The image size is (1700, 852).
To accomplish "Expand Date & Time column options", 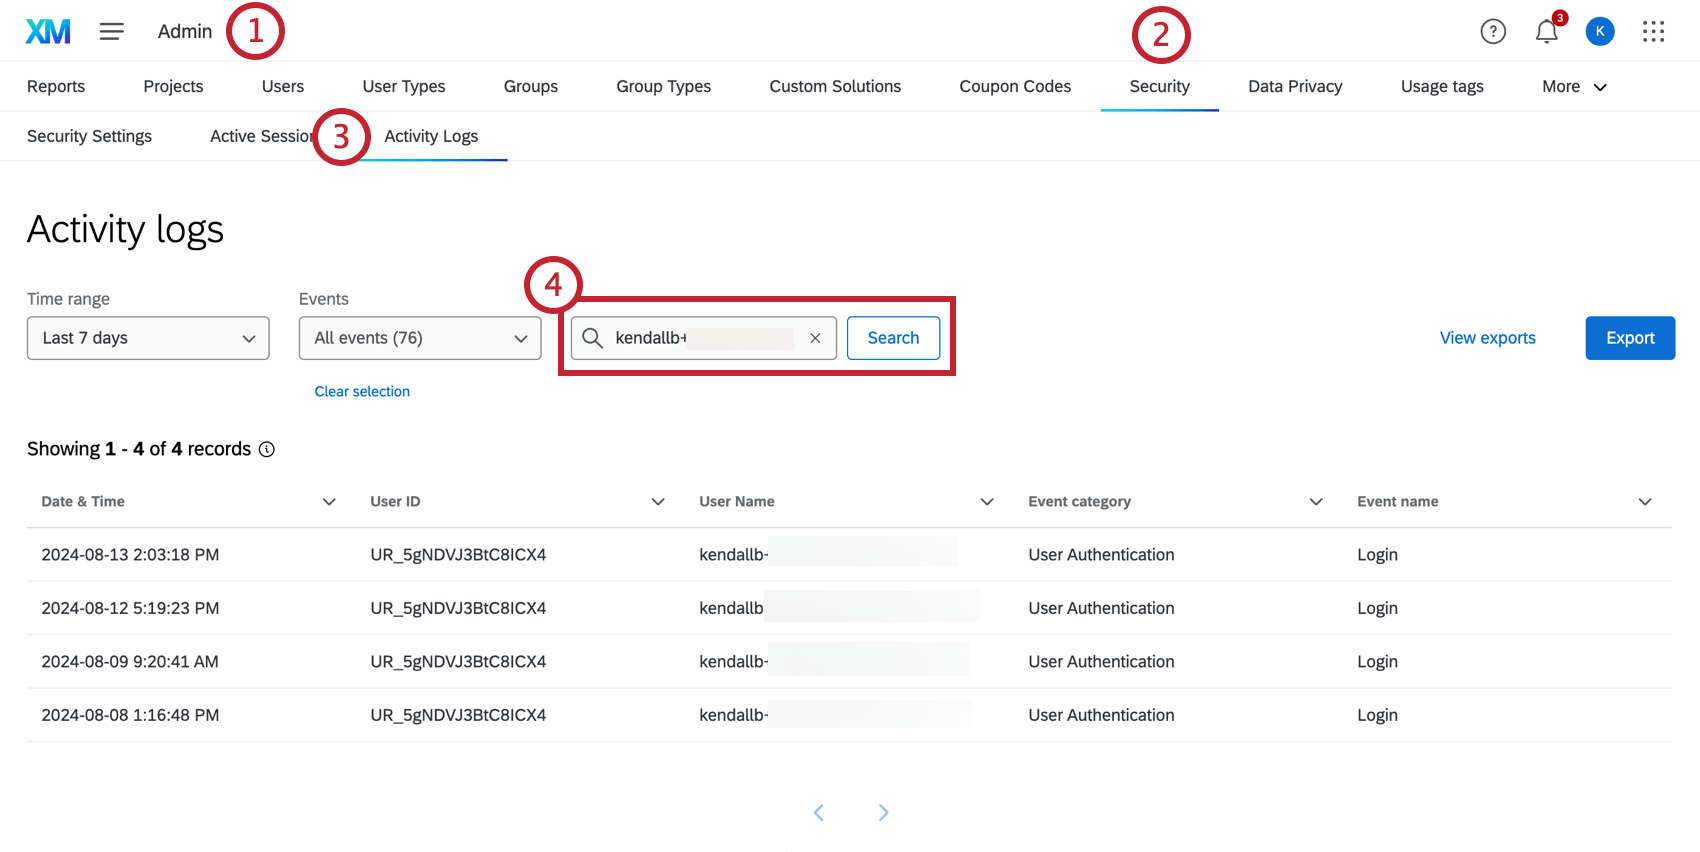I will pos(329,502).
